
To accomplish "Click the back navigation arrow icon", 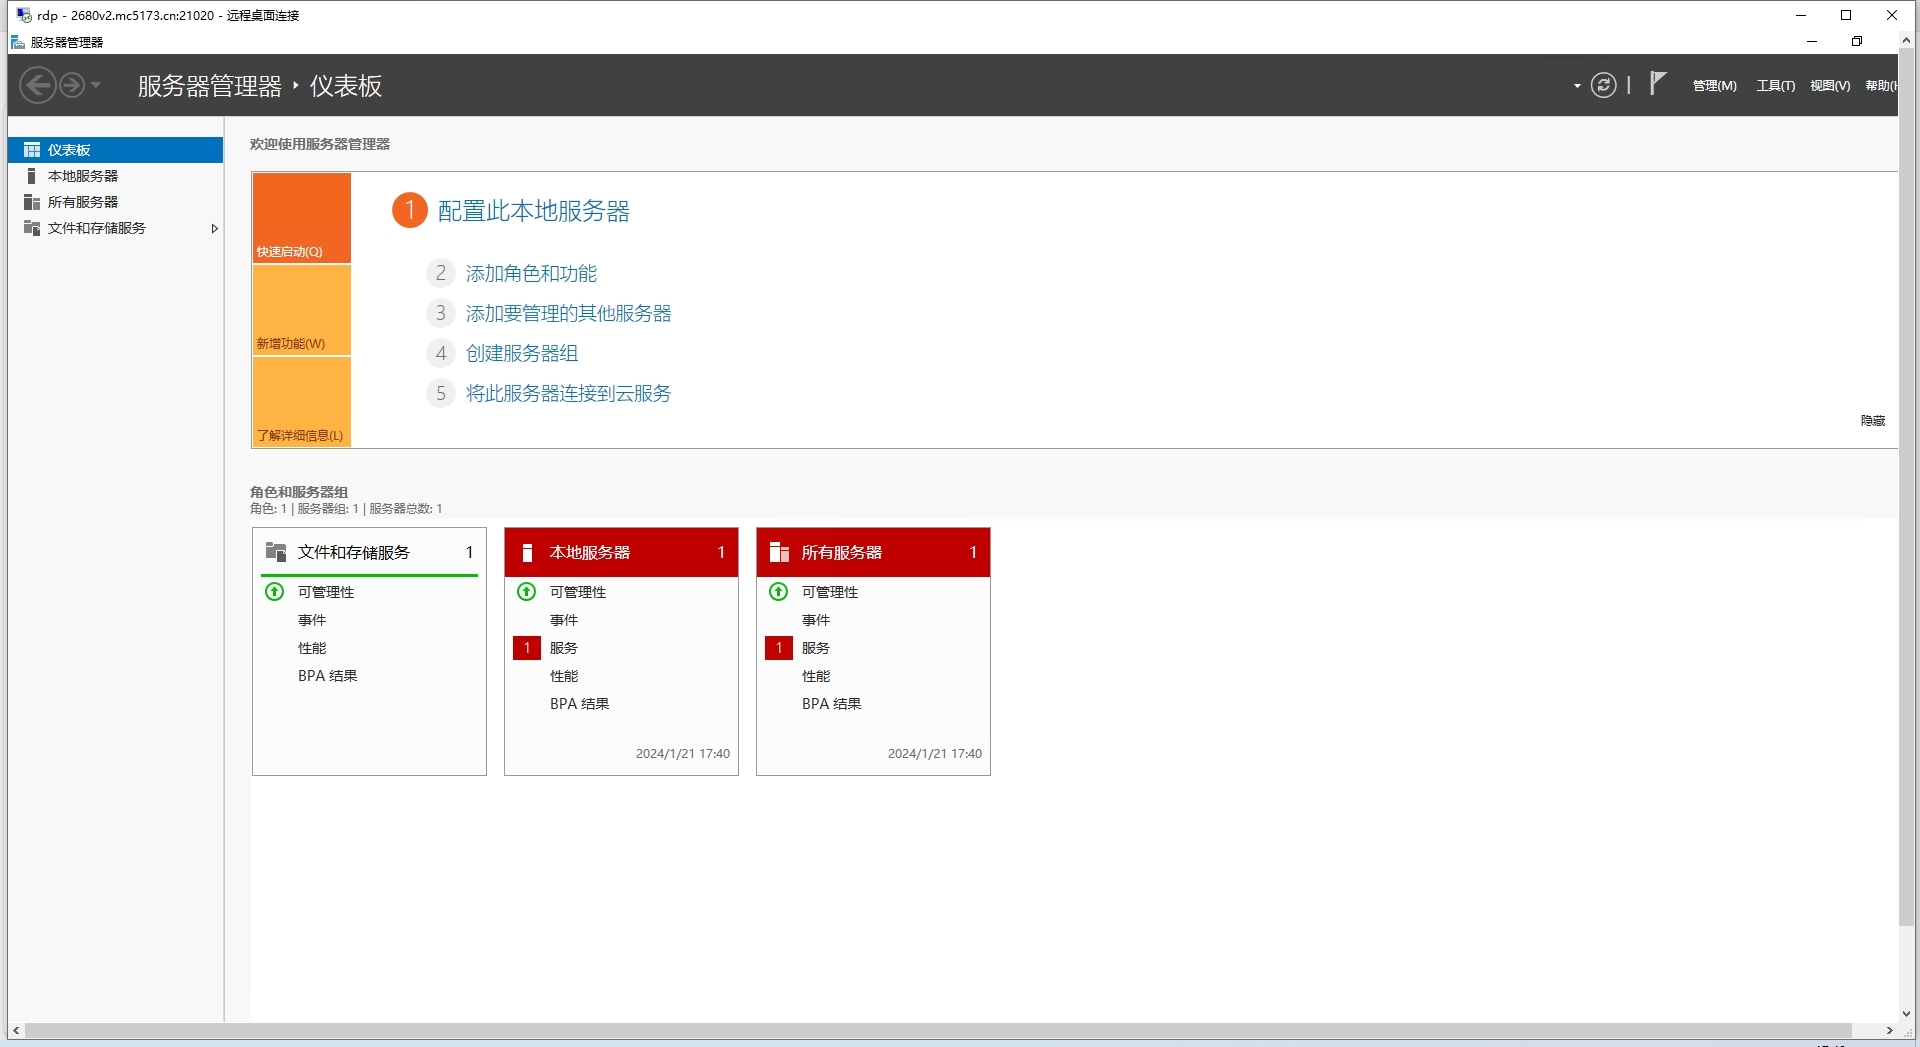I will click(x=38, y=86).
